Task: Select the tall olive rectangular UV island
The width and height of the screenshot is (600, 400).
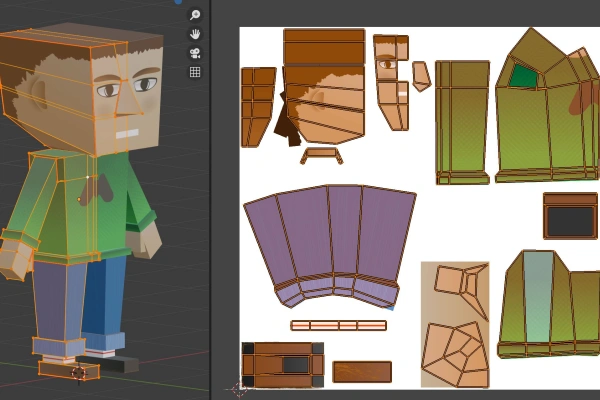Action: point(463,122)
